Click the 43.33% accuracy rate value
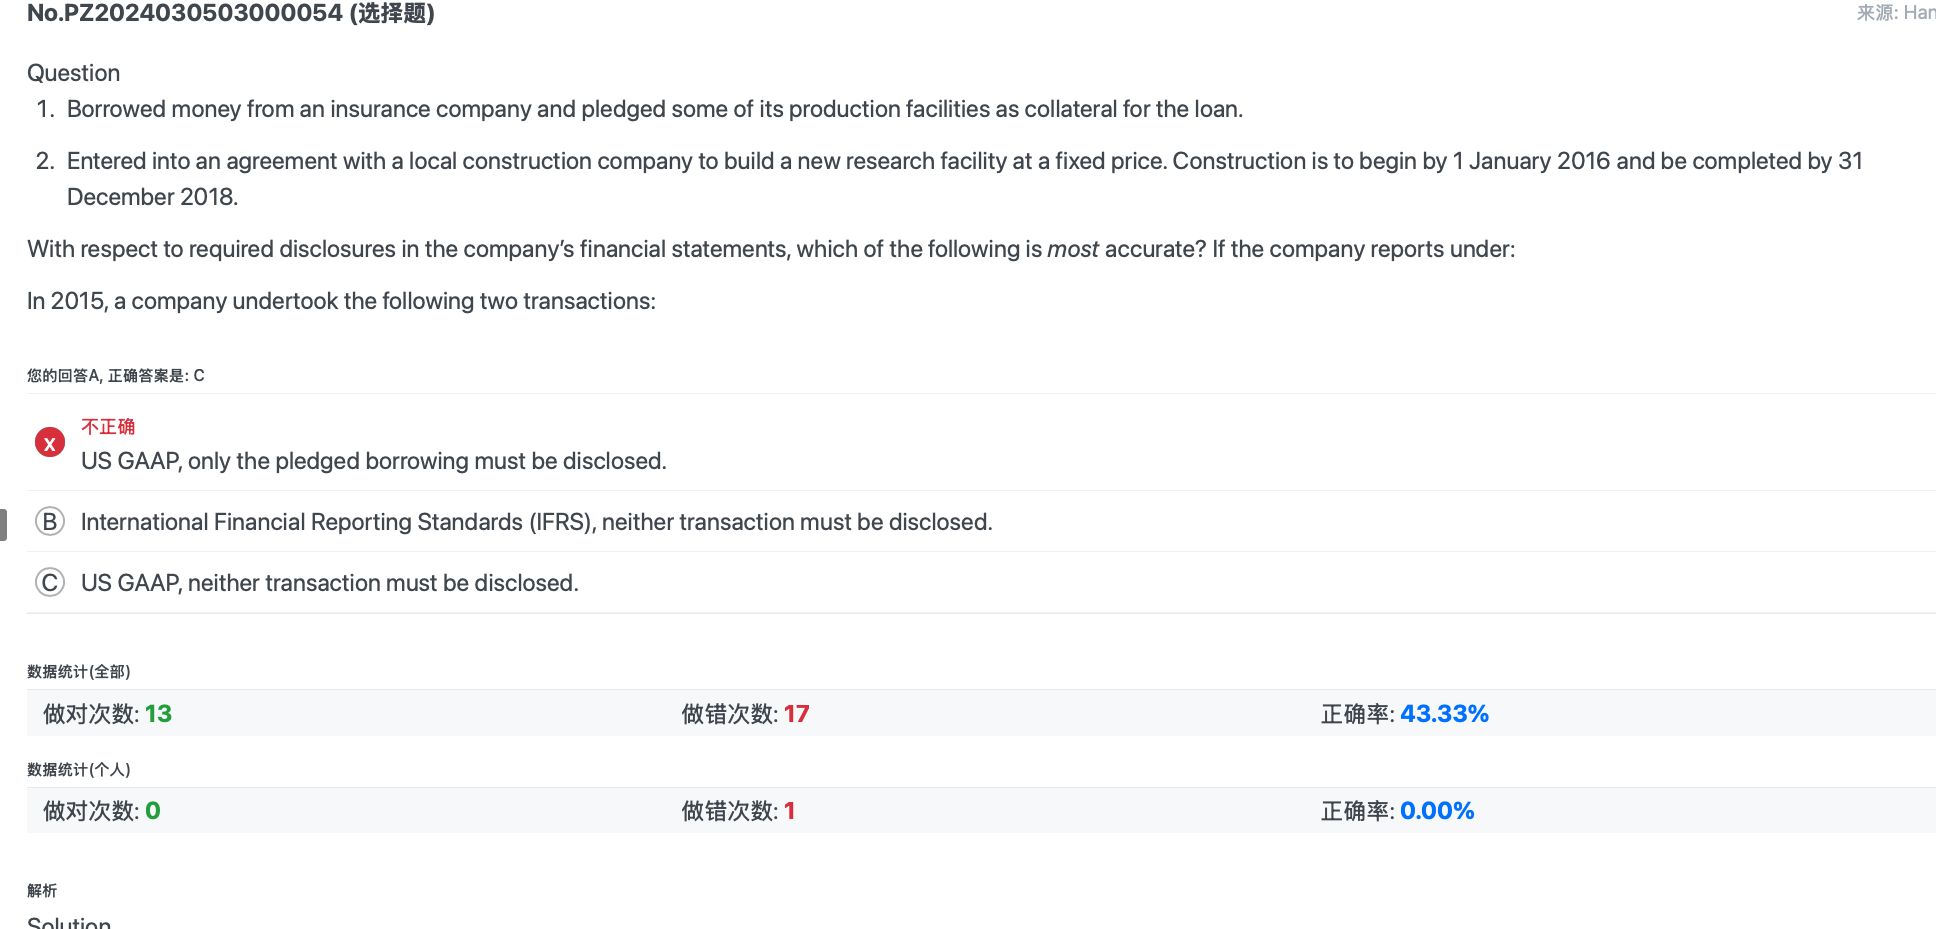The image size is (1936, 929). coord(1444,714)
